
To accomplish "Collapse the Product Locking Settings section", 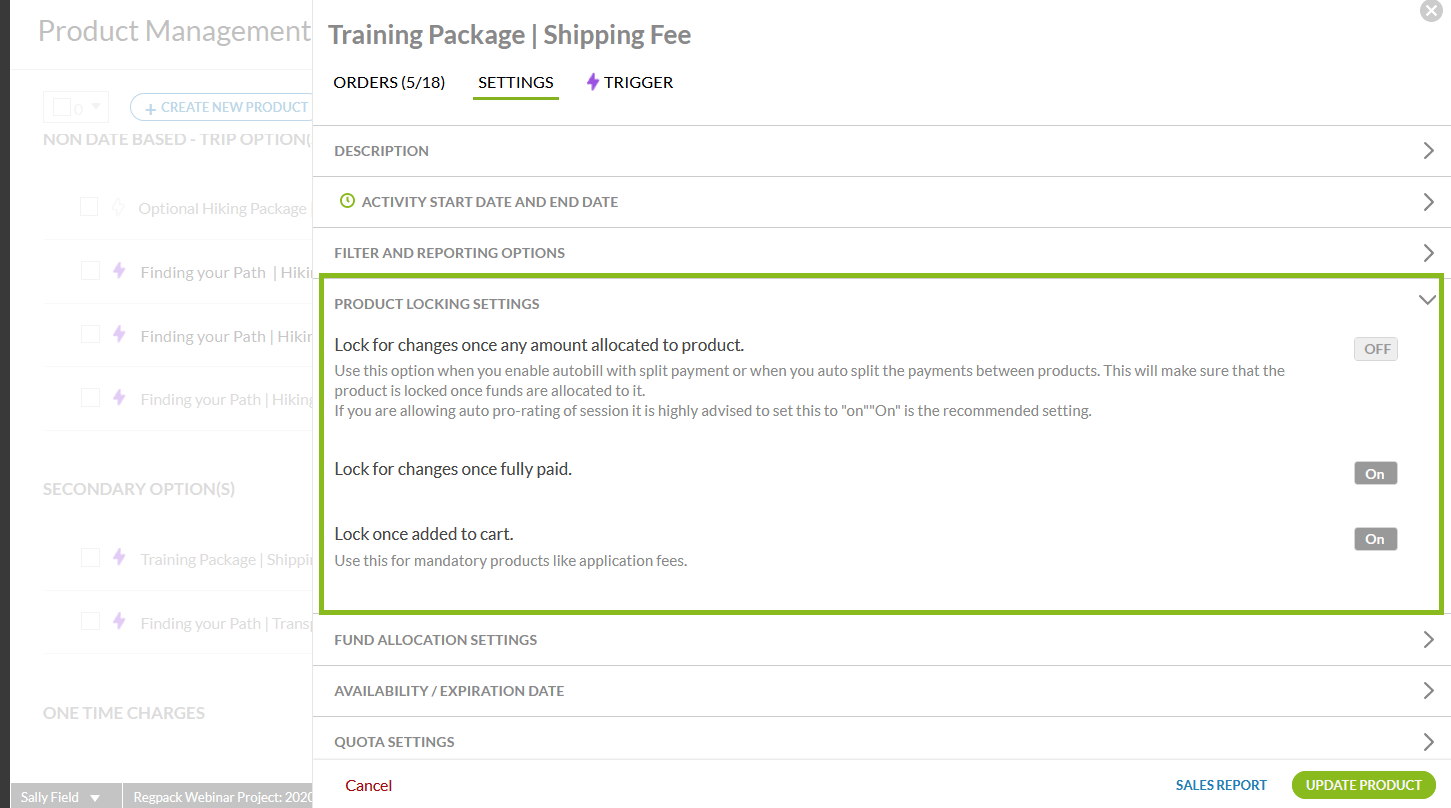I will click(x=1427, y=300).
